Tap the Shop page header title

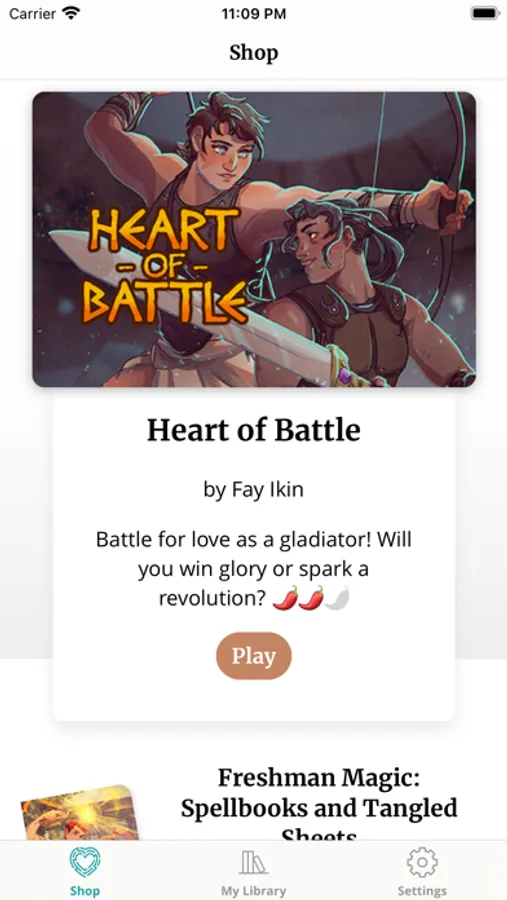254,53
